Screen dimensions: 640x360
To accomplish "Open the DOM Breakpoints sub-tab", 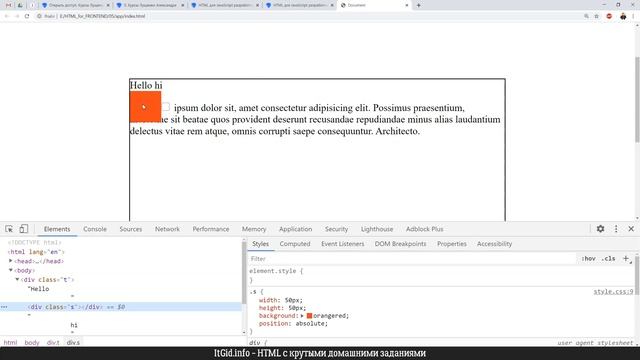I will point(400,244).
